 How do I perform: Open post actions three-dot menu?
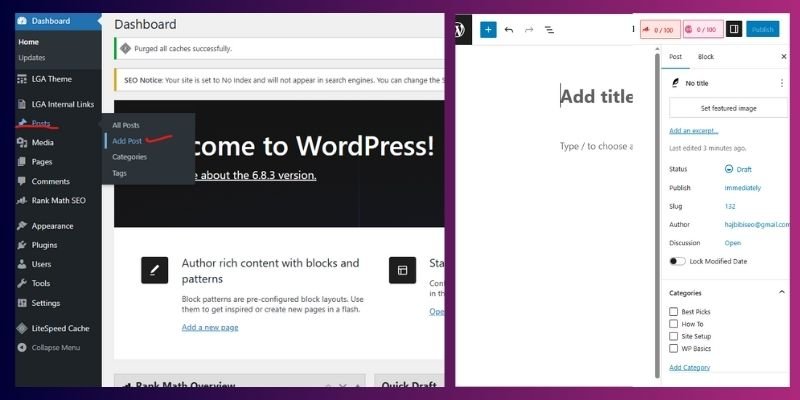pos(782,83)
